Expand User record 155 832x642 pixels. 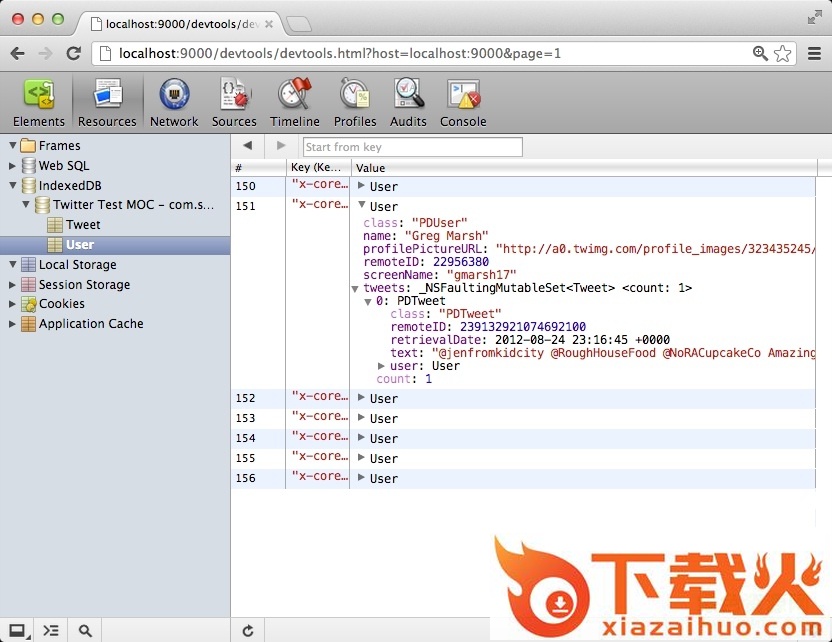(x=361, y=457)
